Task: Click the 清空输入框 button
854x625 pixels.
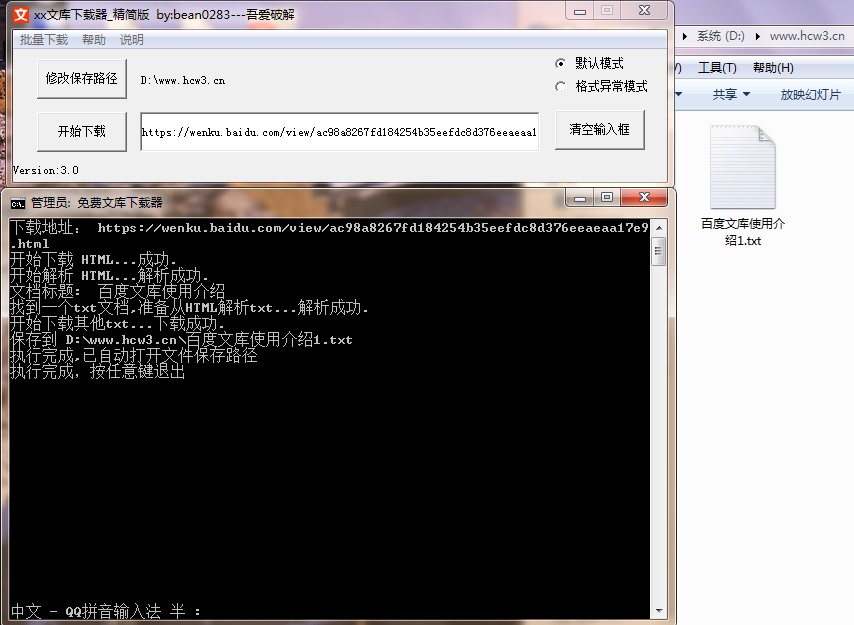Action: click(x=600, y=130)
